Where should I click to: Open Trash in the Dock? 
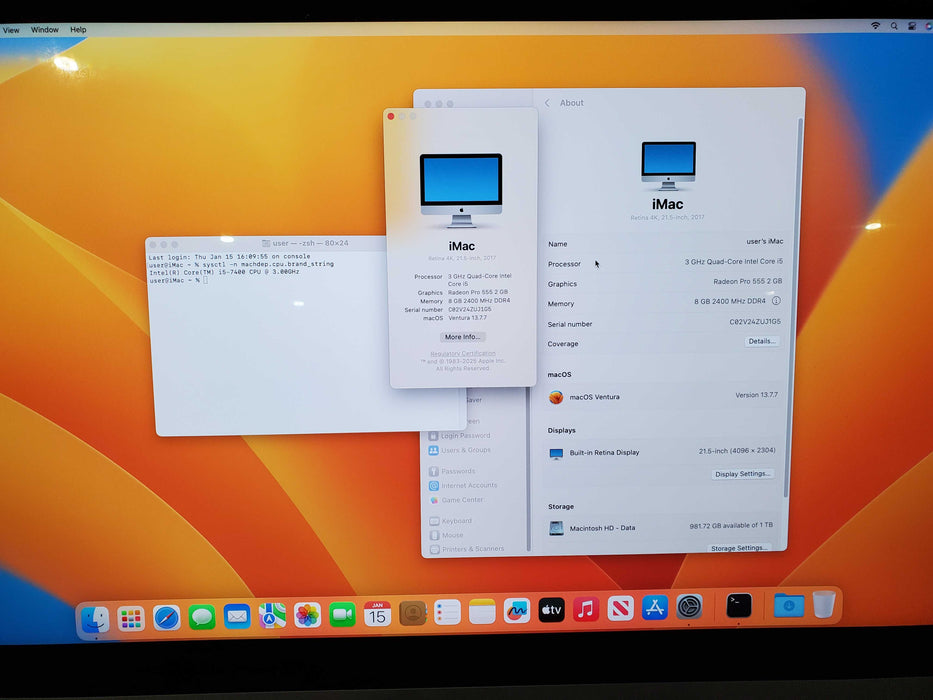click(x=824, y=604)
